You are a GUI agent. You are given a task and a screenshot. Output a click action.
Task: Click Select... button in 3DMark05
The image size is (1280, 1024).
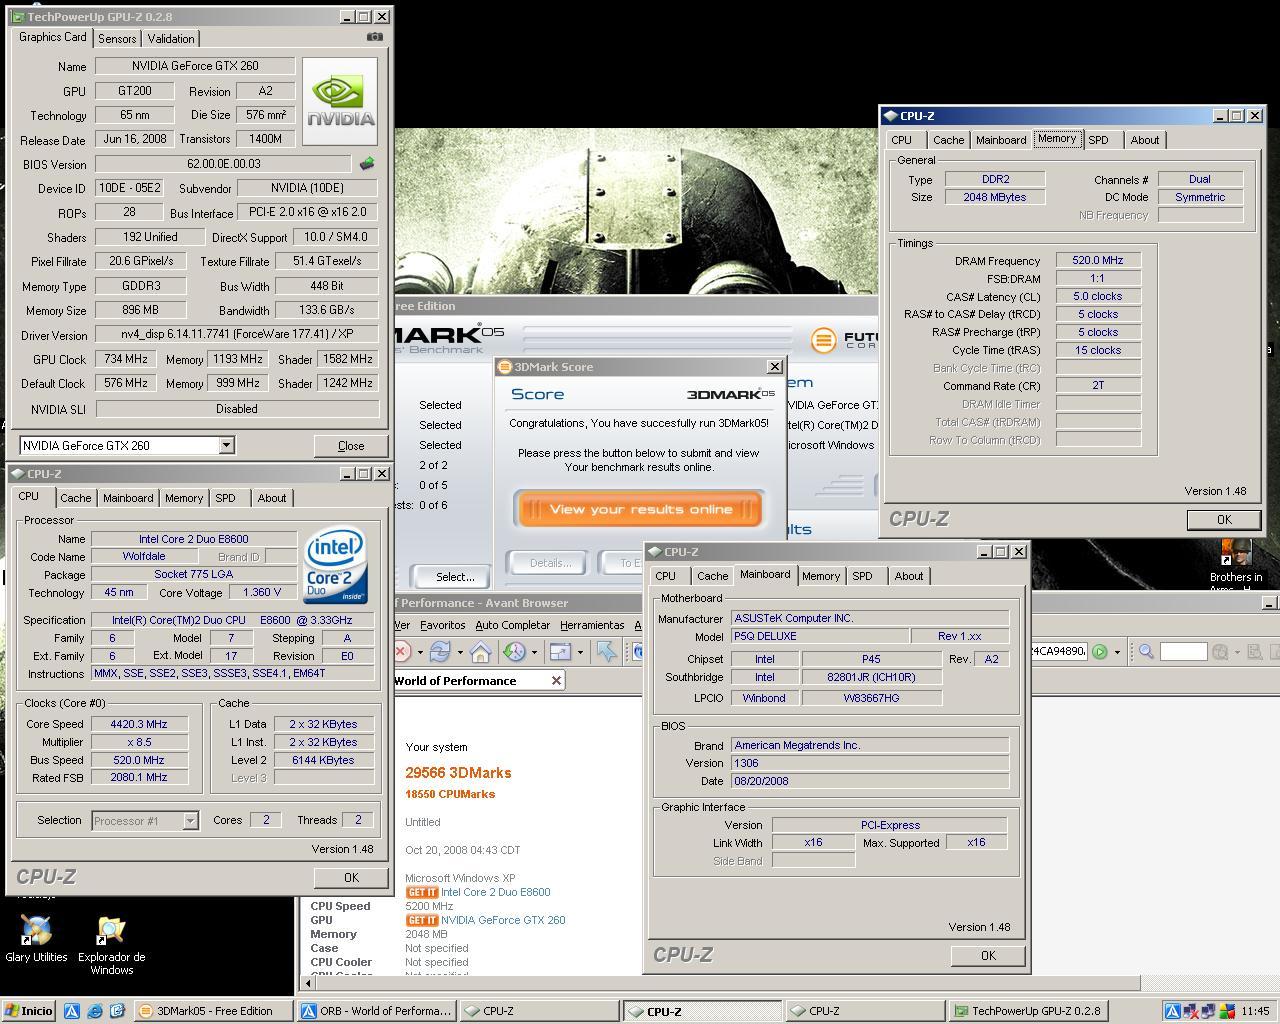455,577
